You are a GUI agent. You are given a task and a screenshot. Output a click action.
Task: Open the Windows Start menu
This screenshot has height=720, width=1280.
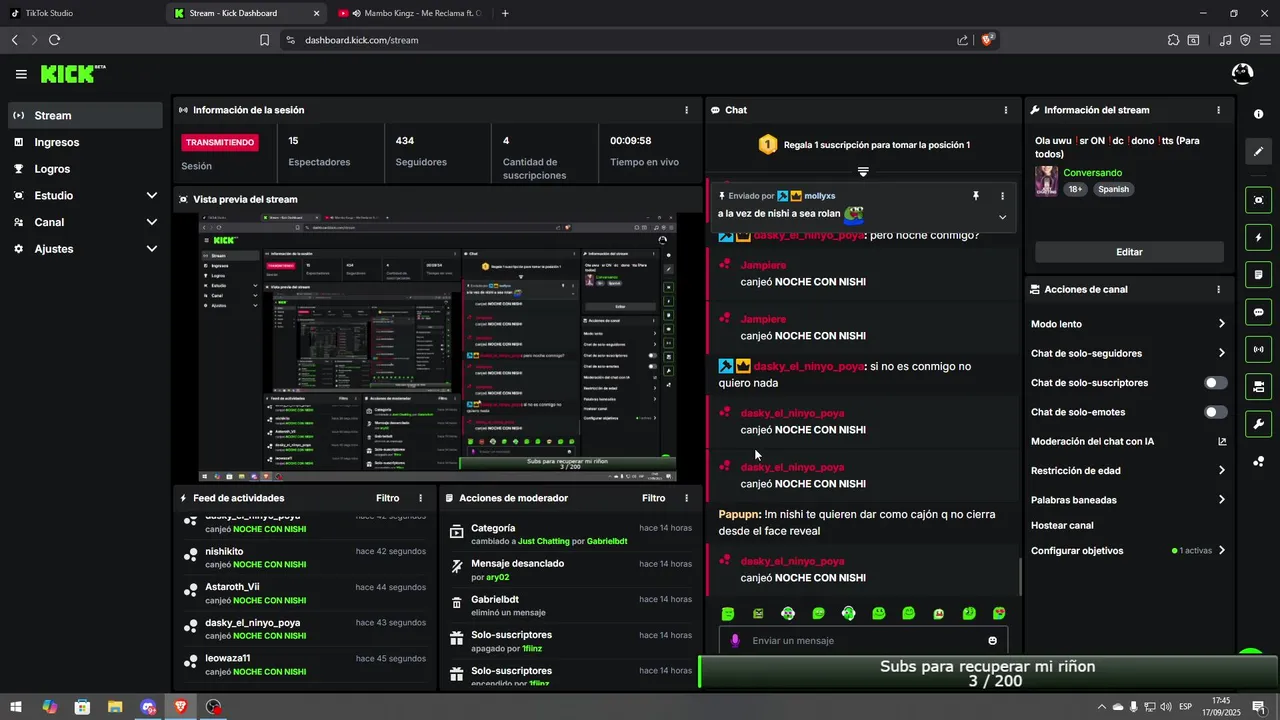tap(17, 707)
